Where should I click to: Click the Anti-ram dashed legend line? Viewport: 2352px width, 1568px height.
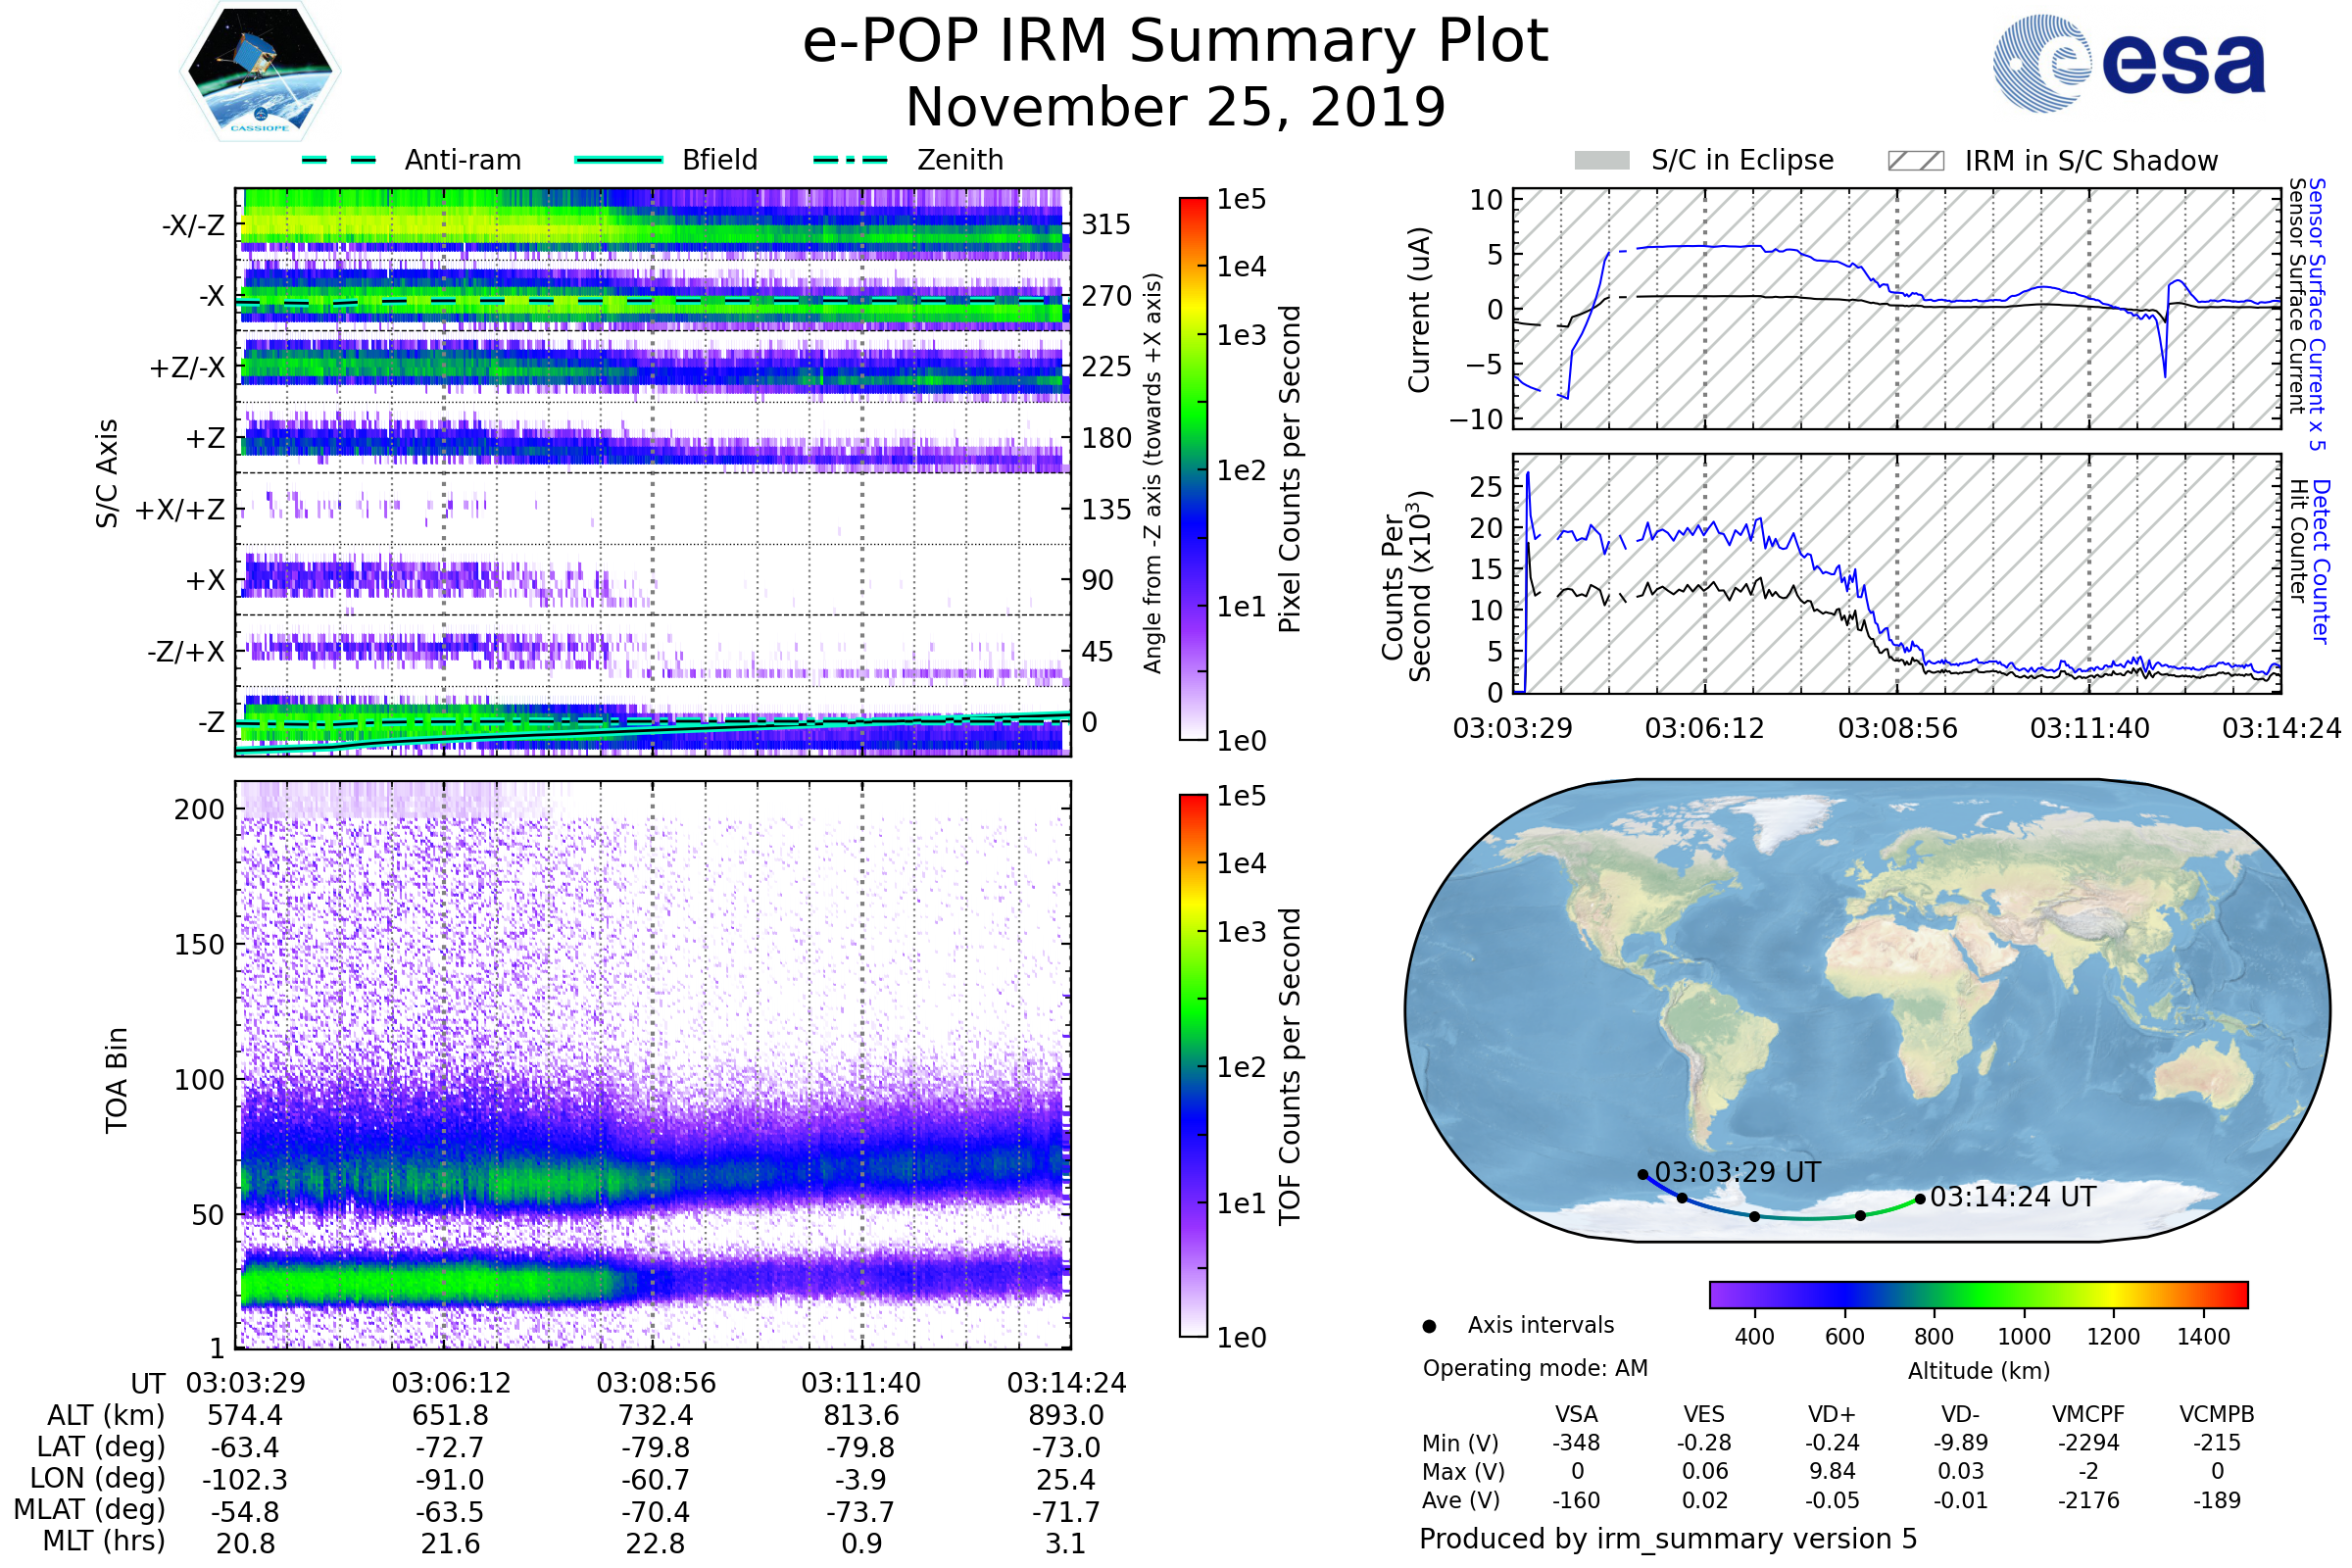pos(339,160)
